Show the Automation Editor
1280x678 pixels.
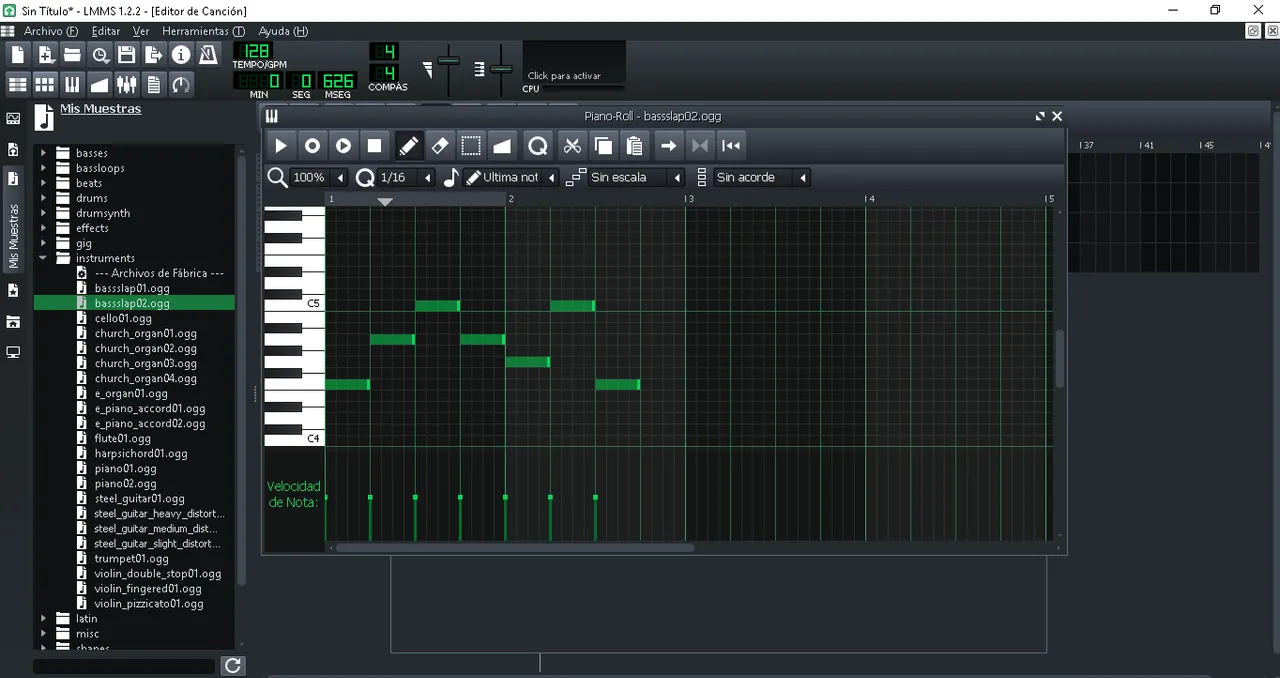tap(99, 85)
